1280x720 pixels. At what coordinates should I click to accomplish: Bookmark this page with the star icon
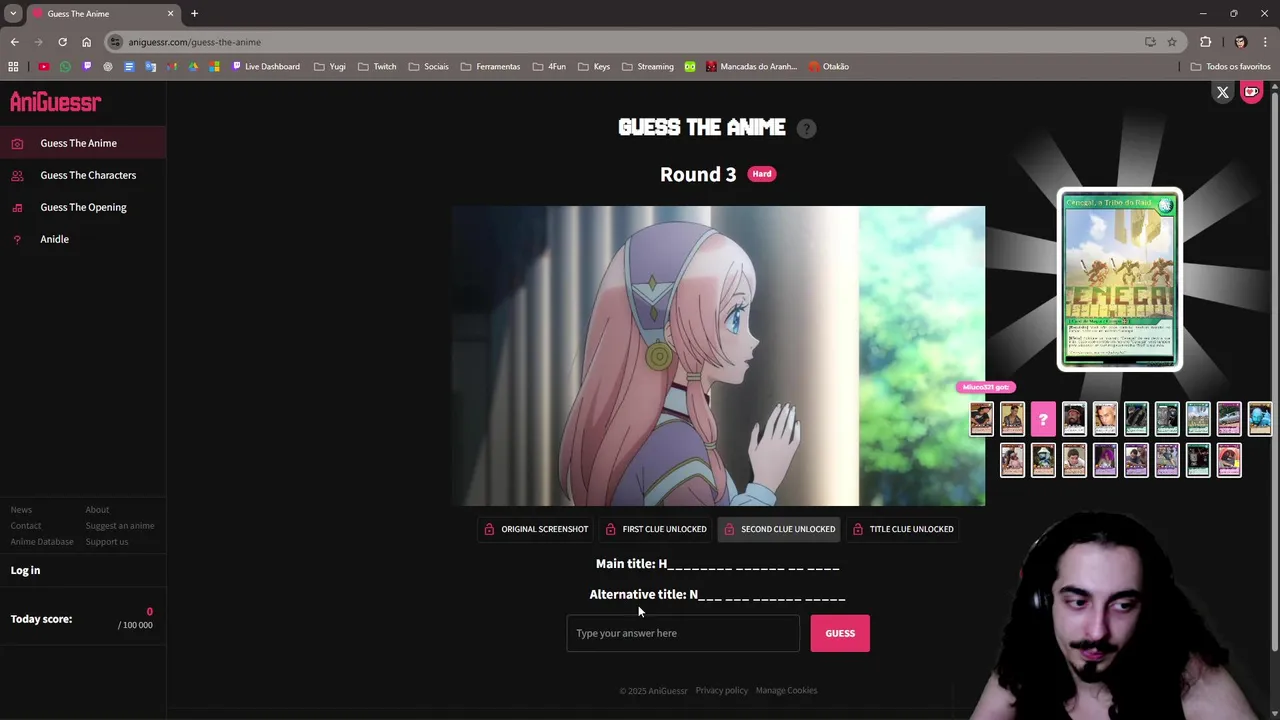1172,42
